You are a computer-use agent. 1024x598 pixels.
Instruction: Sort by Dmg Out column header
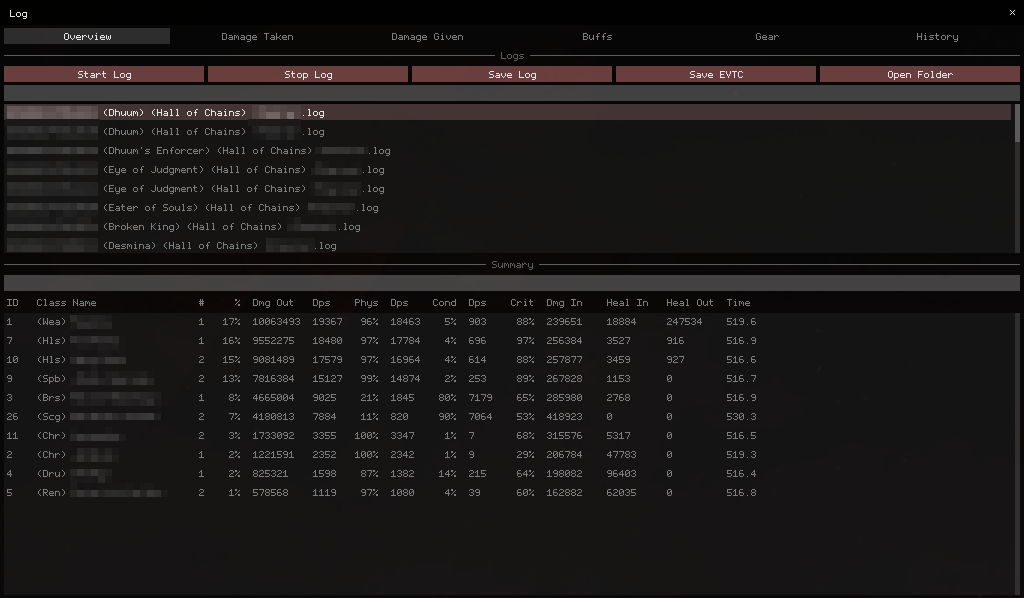[x=273, y=303]
